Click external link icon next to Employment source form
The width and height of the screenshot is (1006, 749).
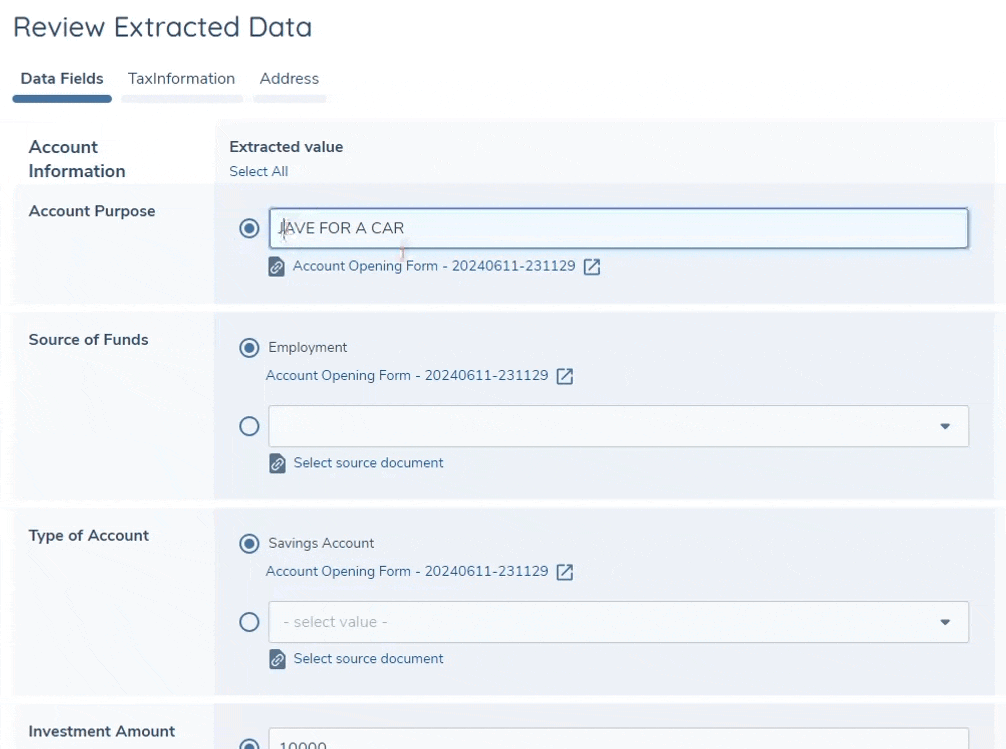tap(565, 375)
